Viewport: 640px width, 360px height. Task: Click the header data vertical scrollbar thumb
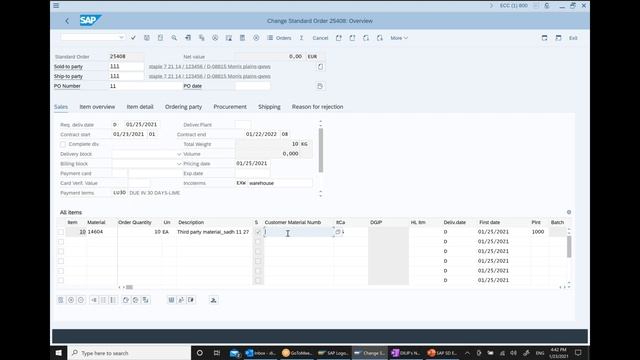pyautogui.click(x=321, y=150)
